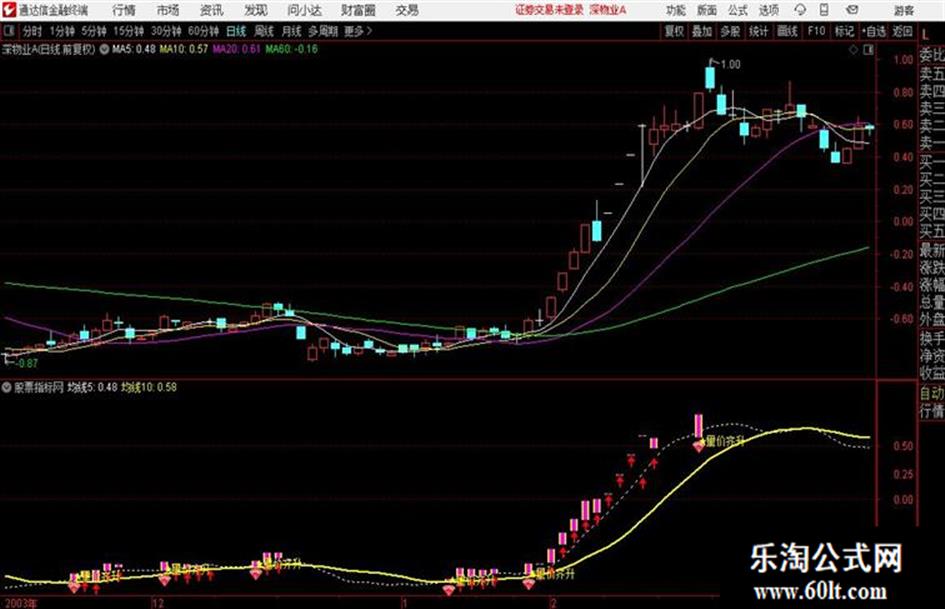This screenshot has height=609, width=945.
Task: Open the 市场 menu
Action: tap(168, 10)
